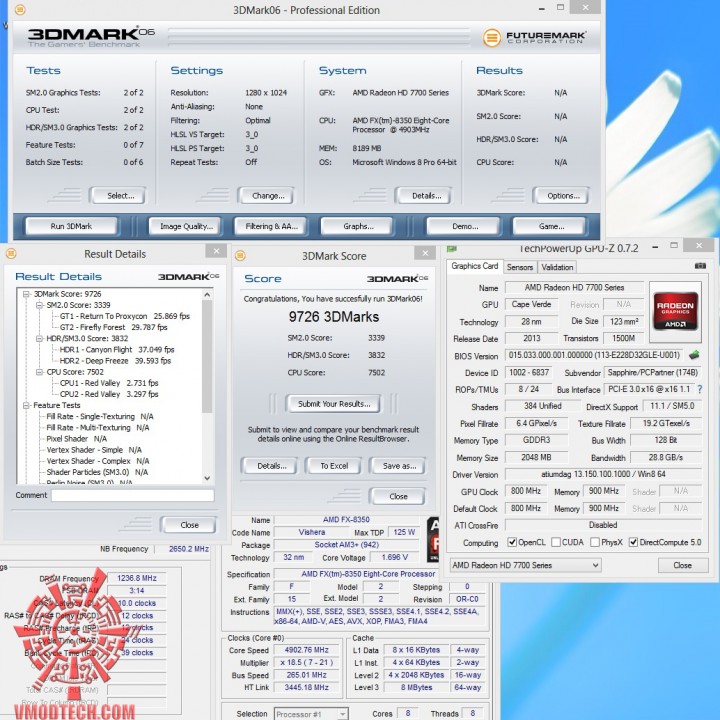Screen dimensions: 720x720
Task: Click the Futuremark Corporation logo
Action: [x=534, y=37]
